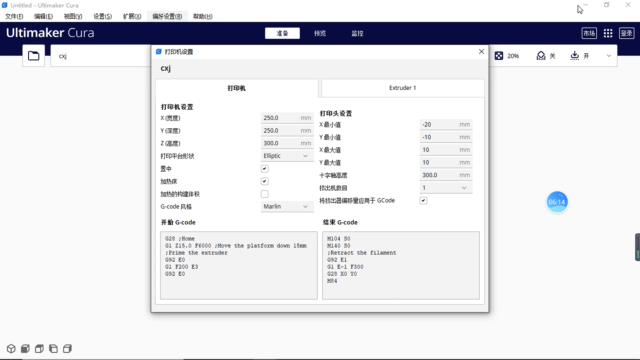The height and width of the screenshot is (360, 640).
Task: Open the Marketplace button
Action: point(589,33)
